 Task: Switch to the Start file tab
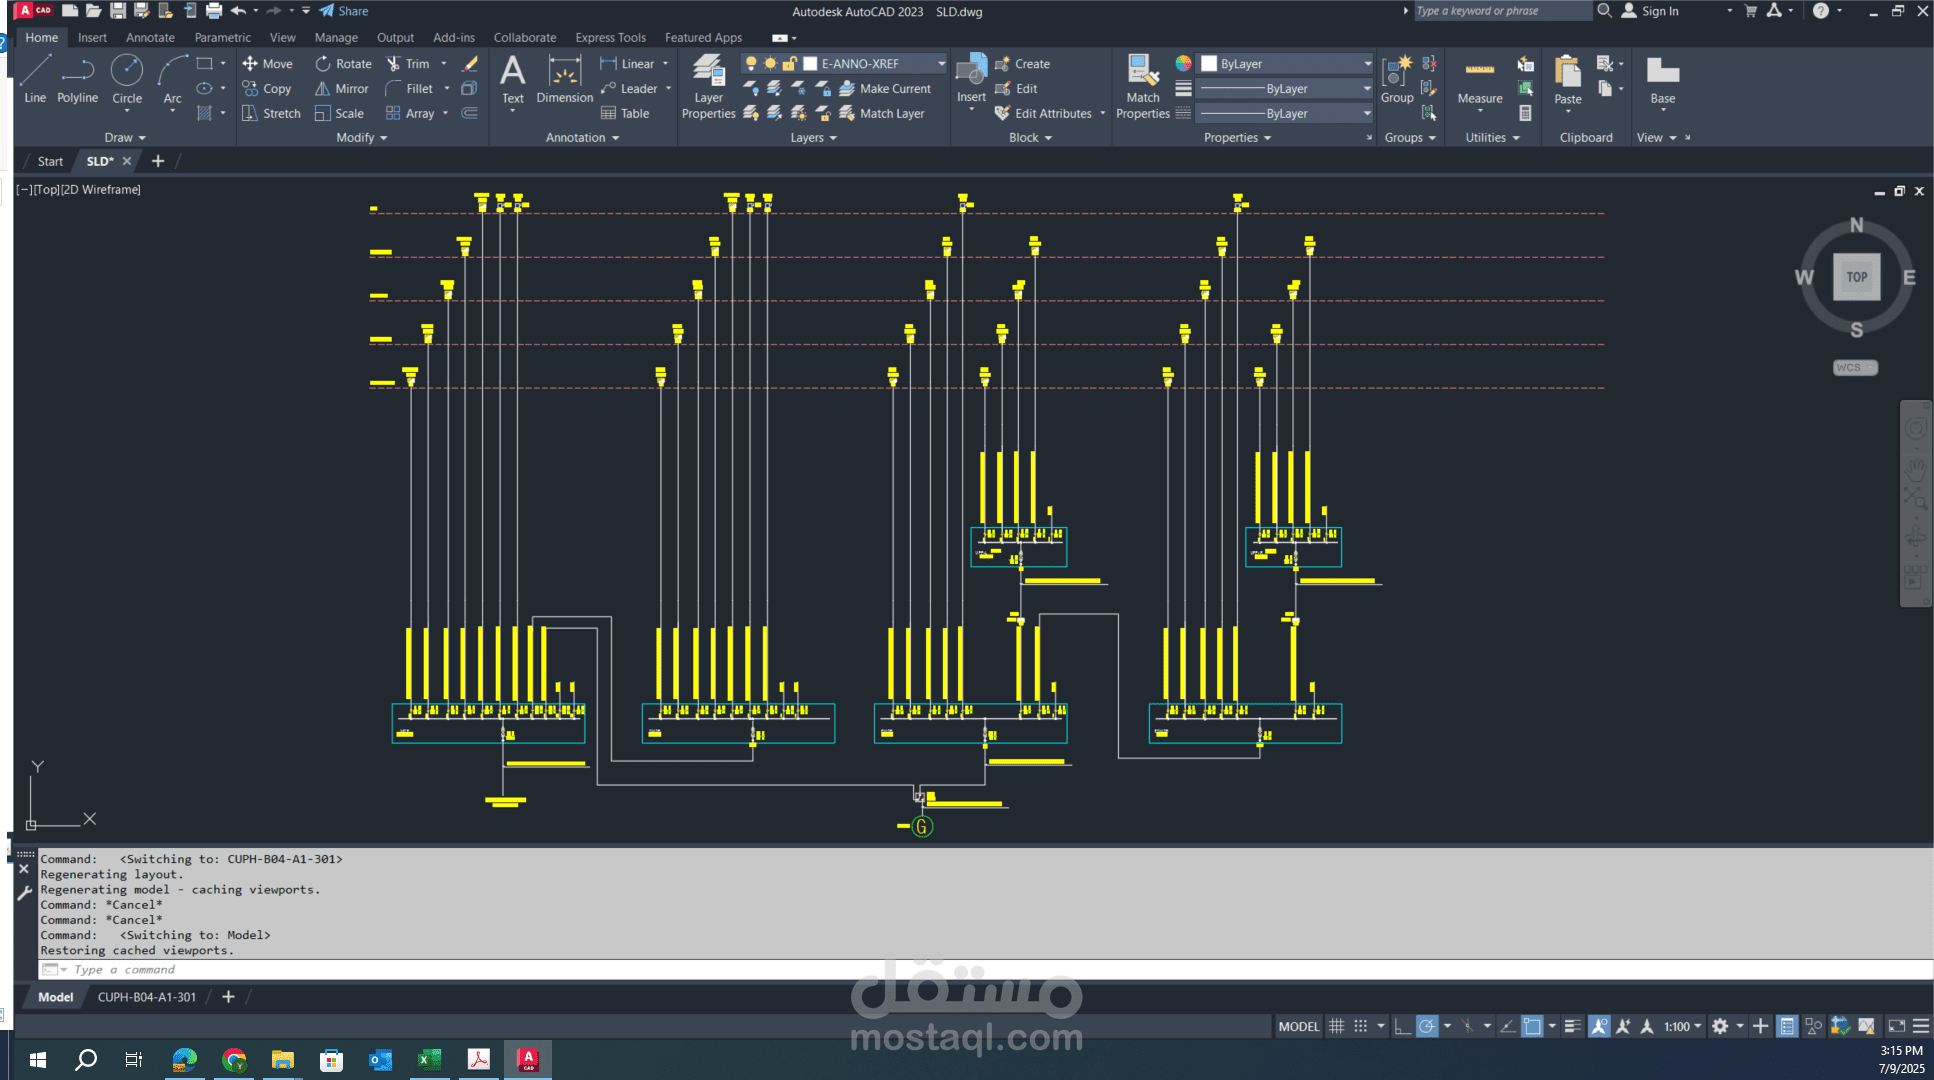50,161
